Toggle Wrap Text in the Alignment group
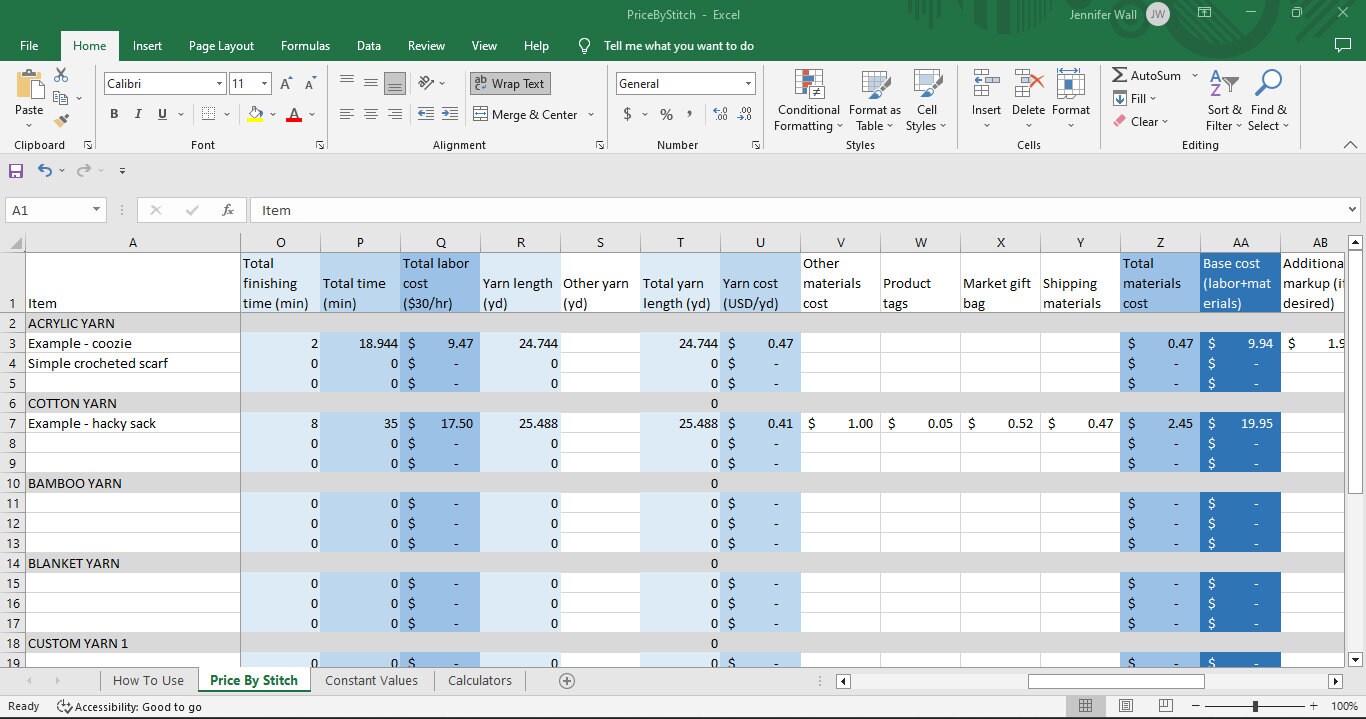The width and height of the screenshot is (1366, 719). point(509,83)
